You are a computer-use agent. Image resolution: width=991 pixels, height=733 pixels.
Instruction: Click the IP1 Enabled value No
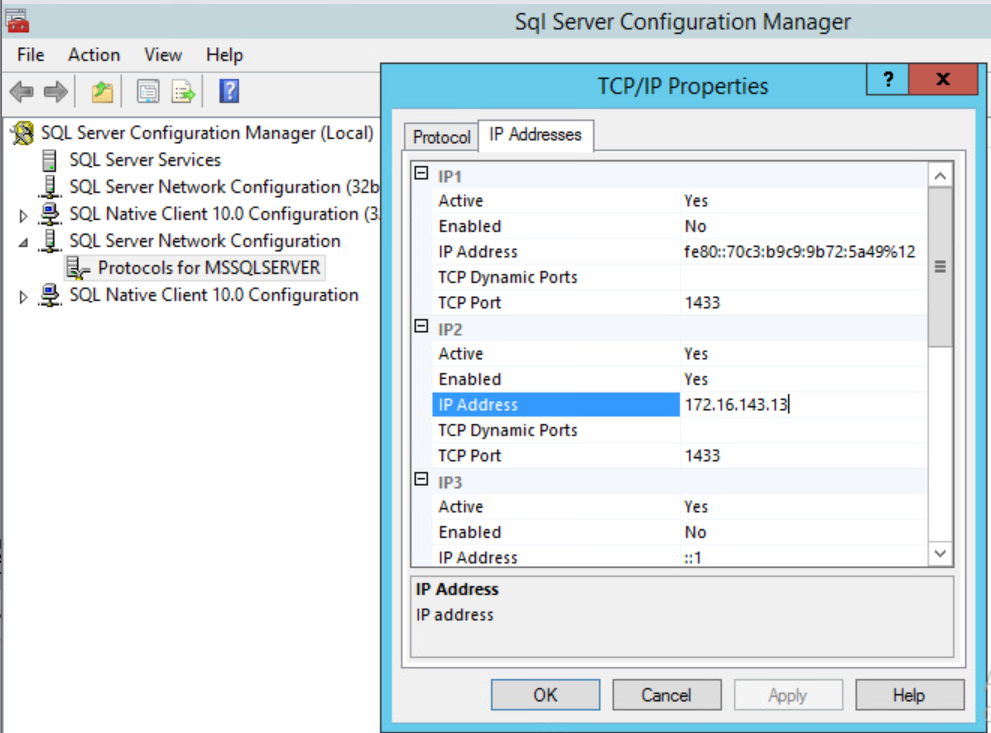(803, 226)
